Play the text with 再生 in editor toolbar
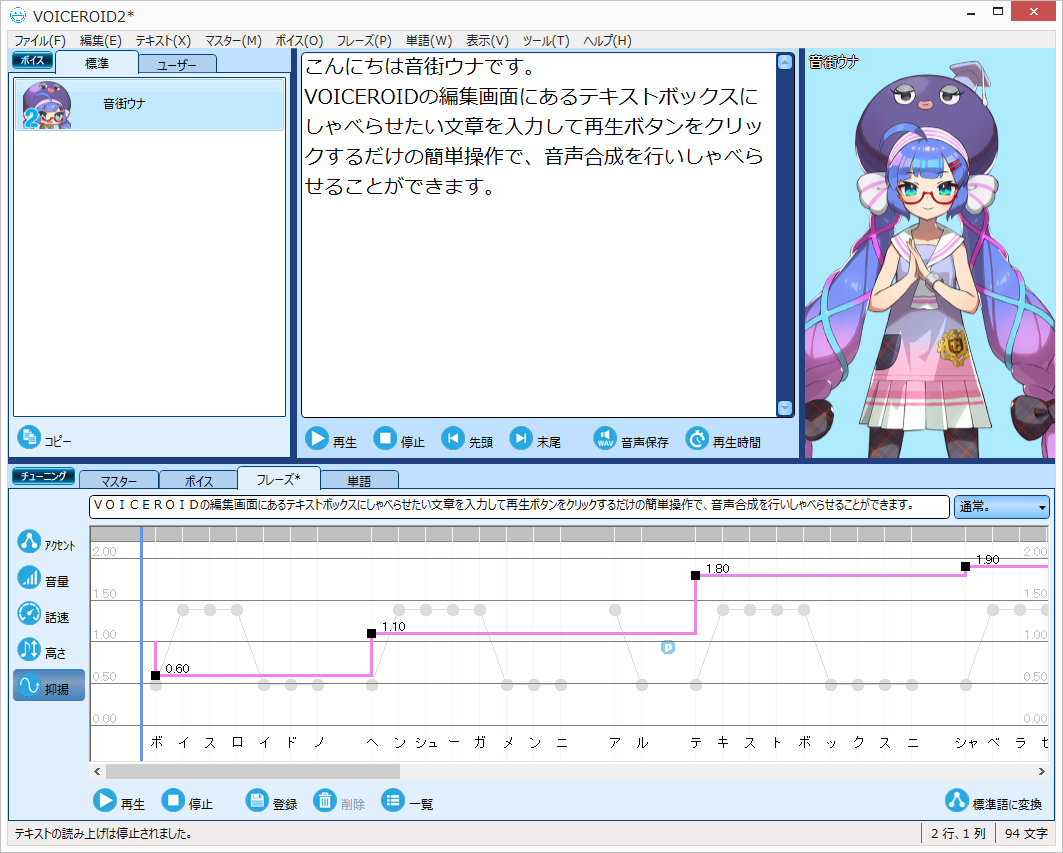 coord(330,440)
